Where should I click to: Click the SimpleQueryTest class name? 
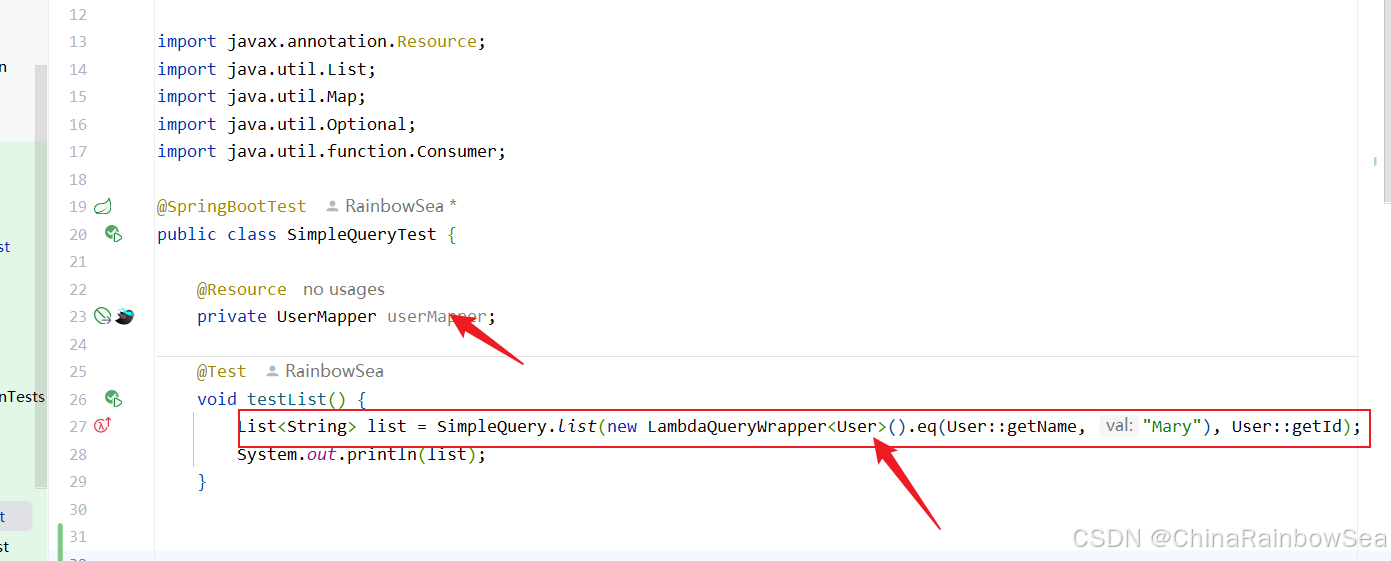point(361,235)
